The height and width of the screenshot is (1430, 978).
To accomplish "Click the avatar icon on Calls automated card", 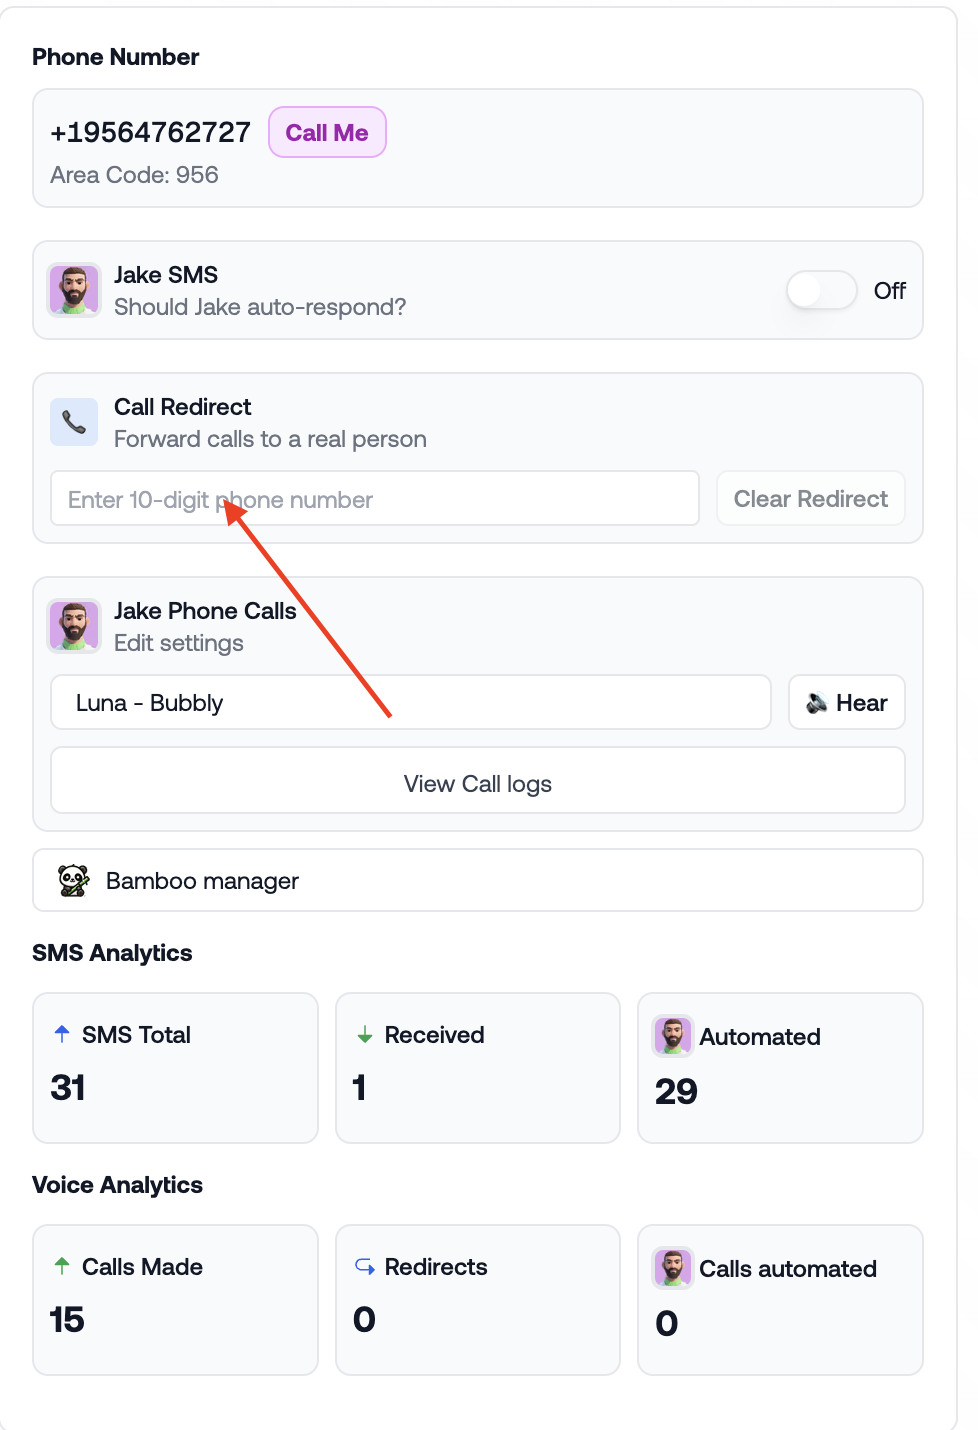I will tap(673, 1268).
